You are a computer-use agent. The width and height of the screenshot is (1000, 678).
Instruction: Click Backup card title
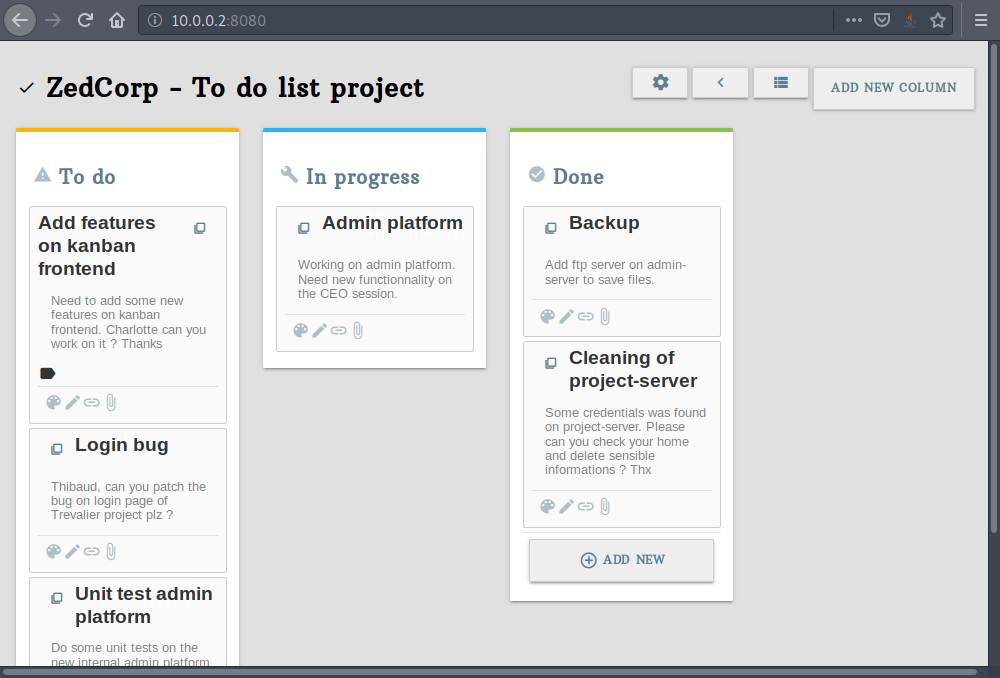604,223
